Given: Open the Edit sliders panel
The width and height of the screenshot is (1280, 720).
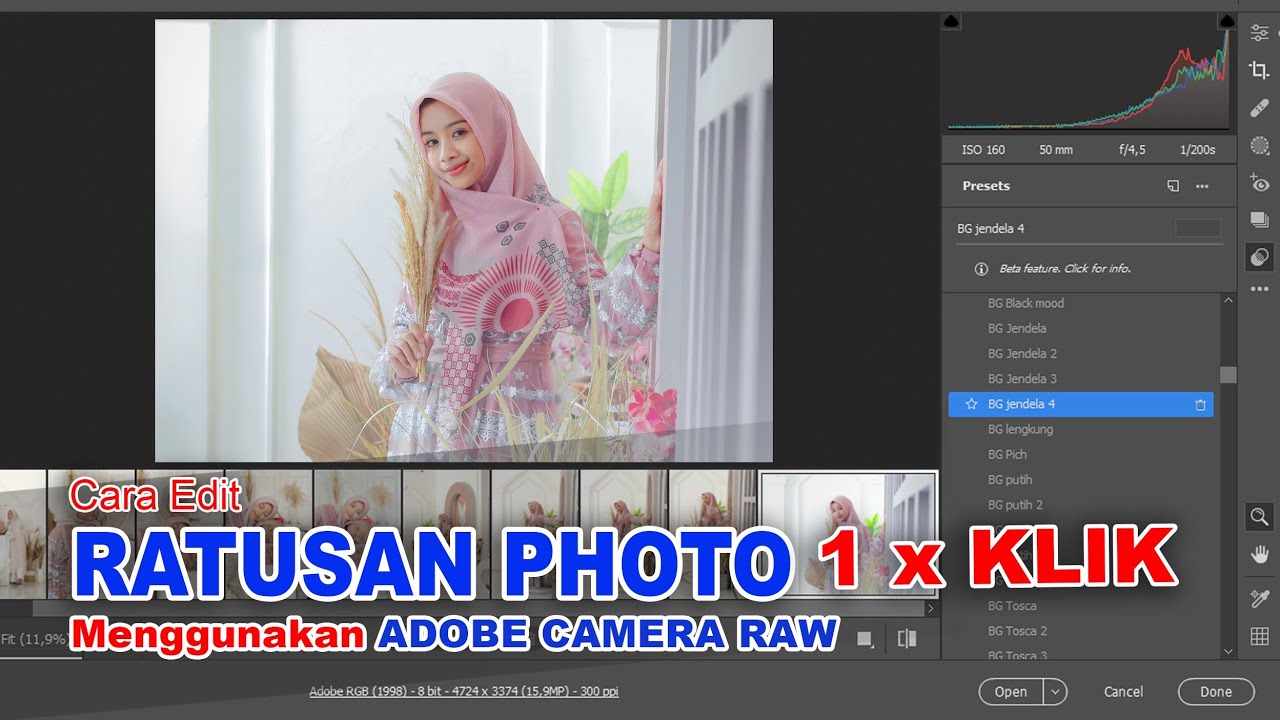Looking at the screenshot, I should (1259, 32).
